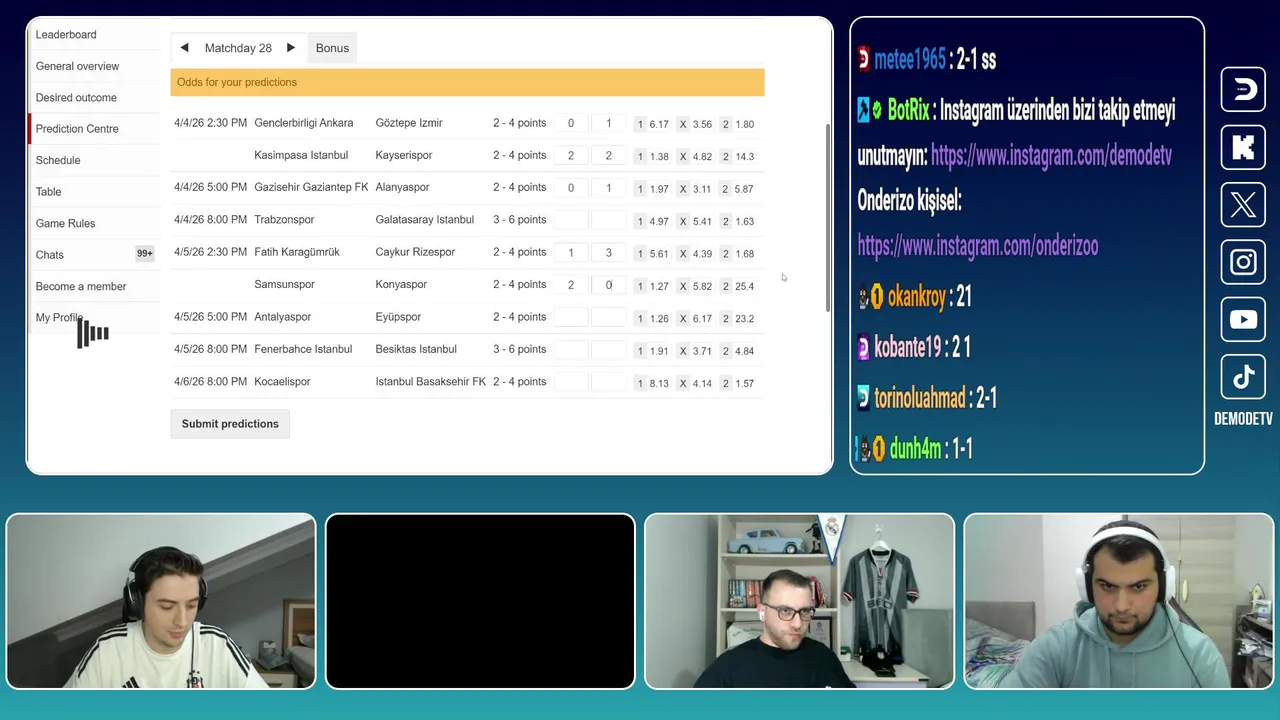Click empty away score for Besiktas Istanbul
Image resolution: width=1280 pixels, height=720 pixels.
608,349
